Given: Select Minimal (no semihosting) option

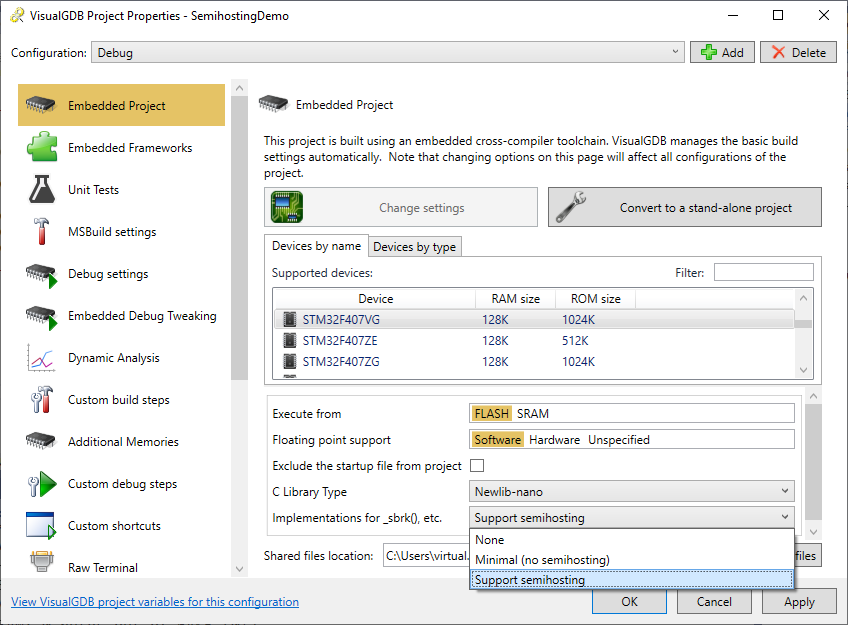Looking at the screenshot, I should click(632, 560).
